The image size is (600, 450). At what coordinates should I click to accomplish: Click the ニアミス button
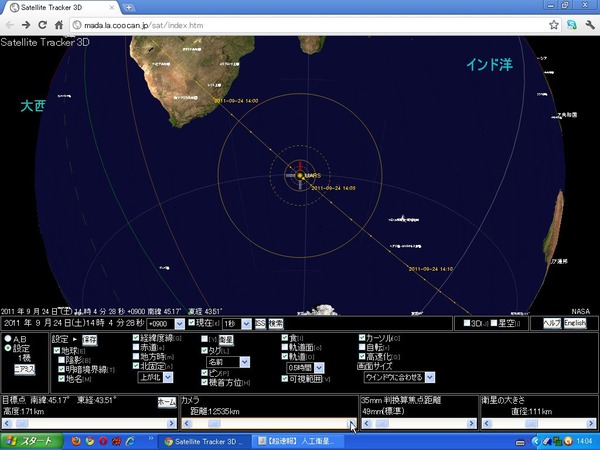click(x=24, y=369)
